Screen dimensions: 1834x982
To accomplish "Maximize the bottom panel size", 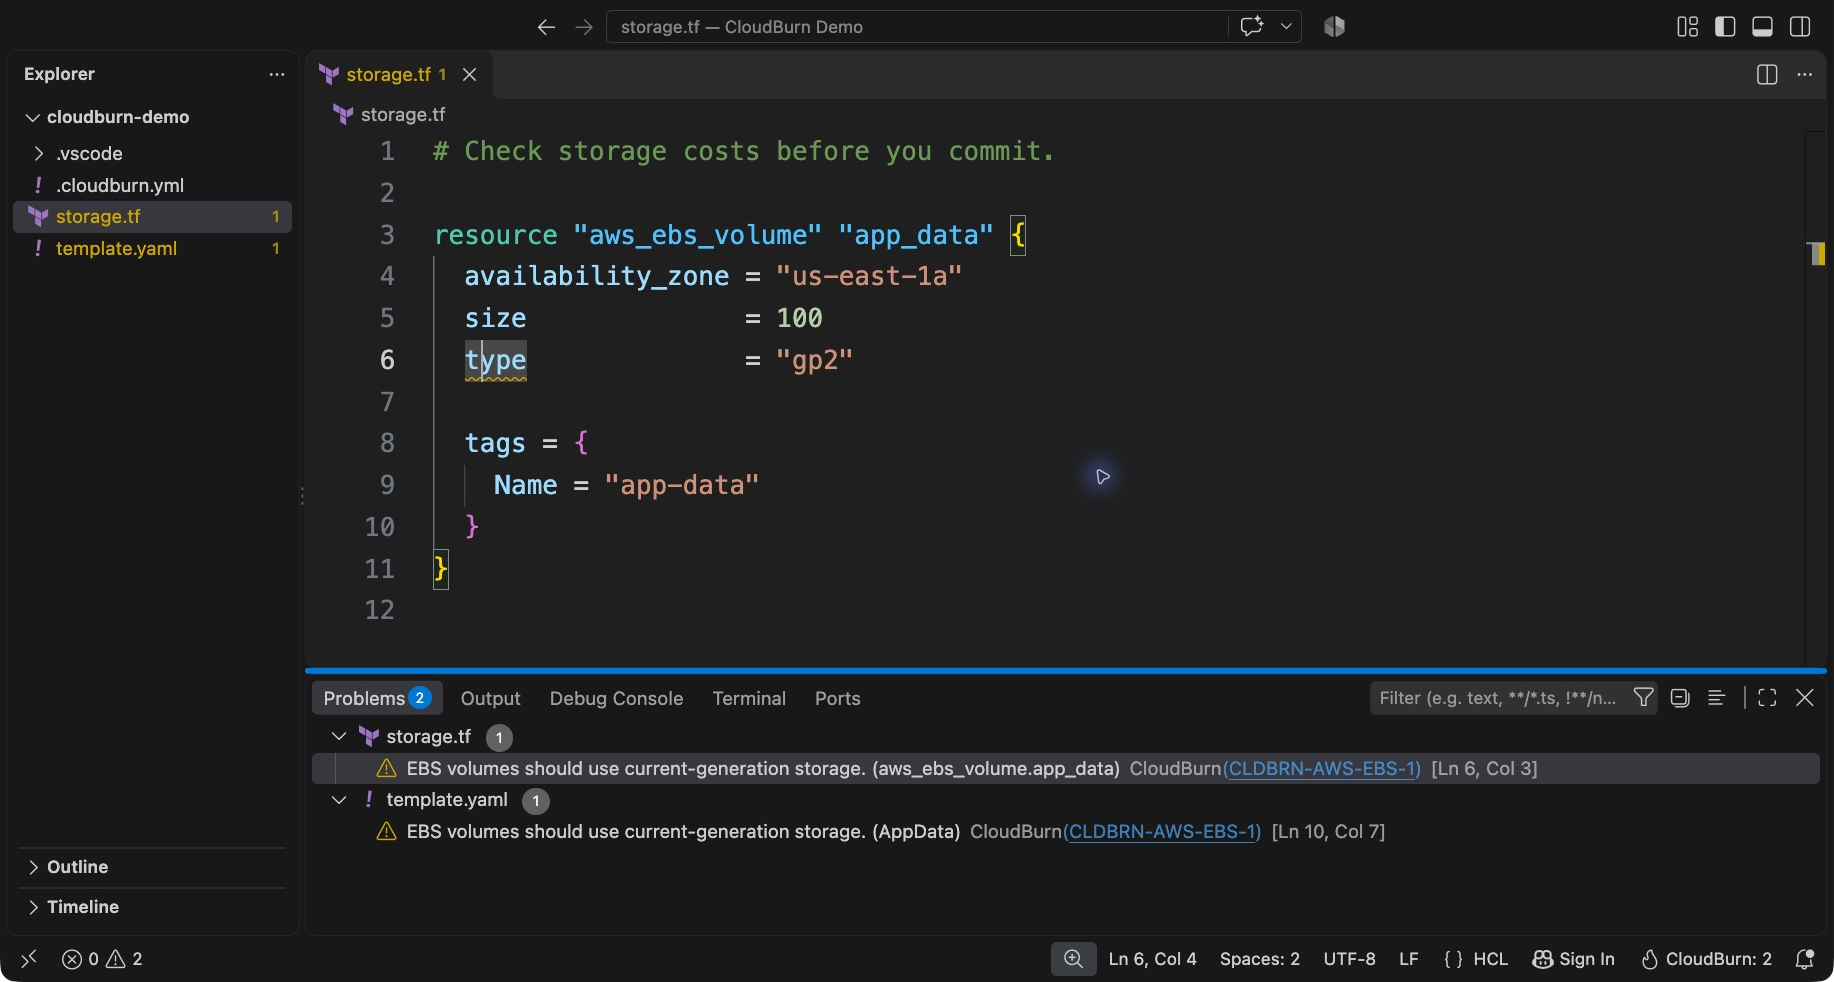I will (x=1767, y=698).
